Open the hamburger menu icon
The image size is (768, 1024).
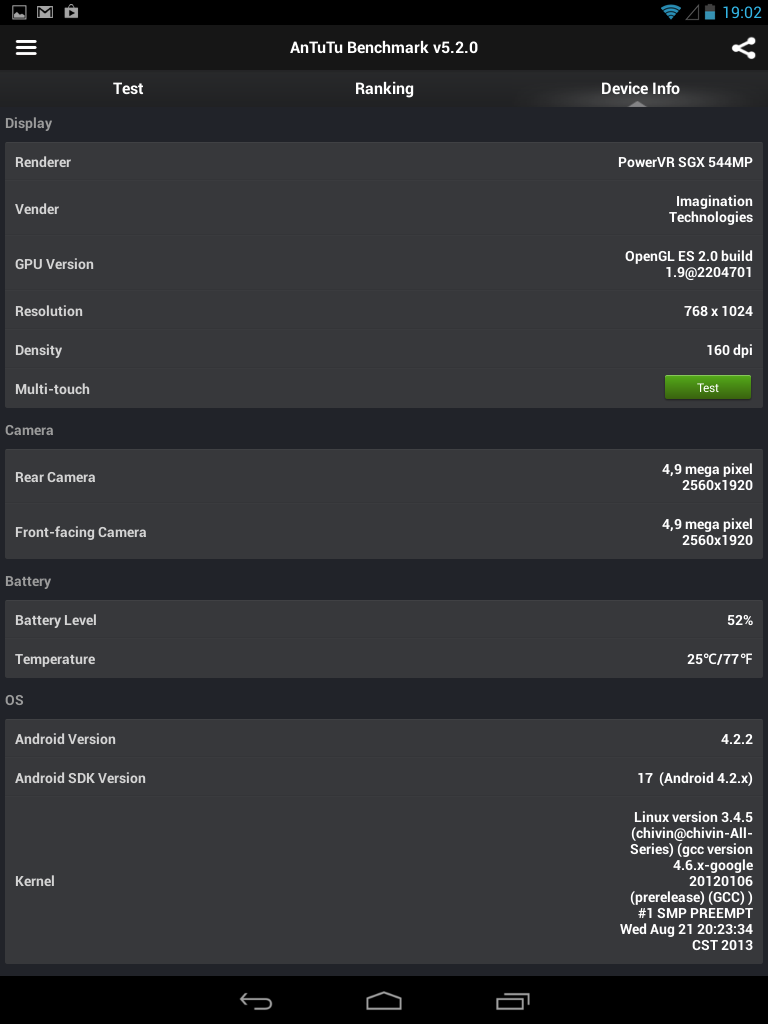pos(26,48)
